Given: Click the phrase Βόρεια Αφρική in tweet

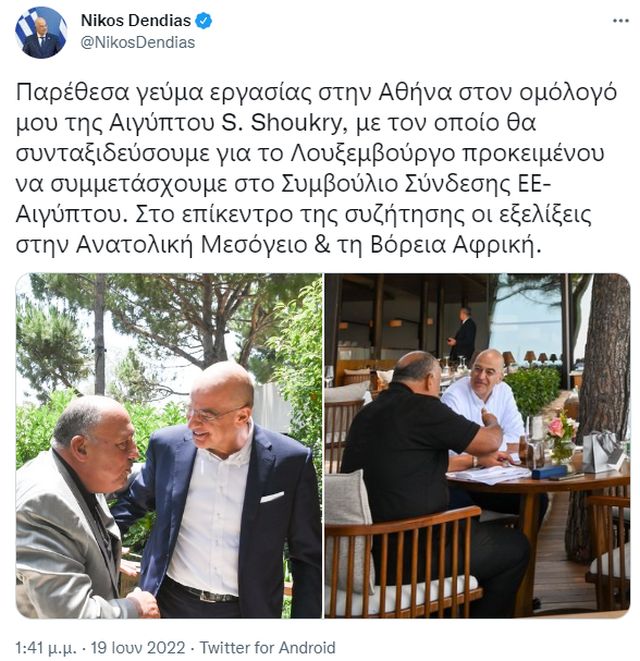Looking at the screenshot, I should [455, 245].
